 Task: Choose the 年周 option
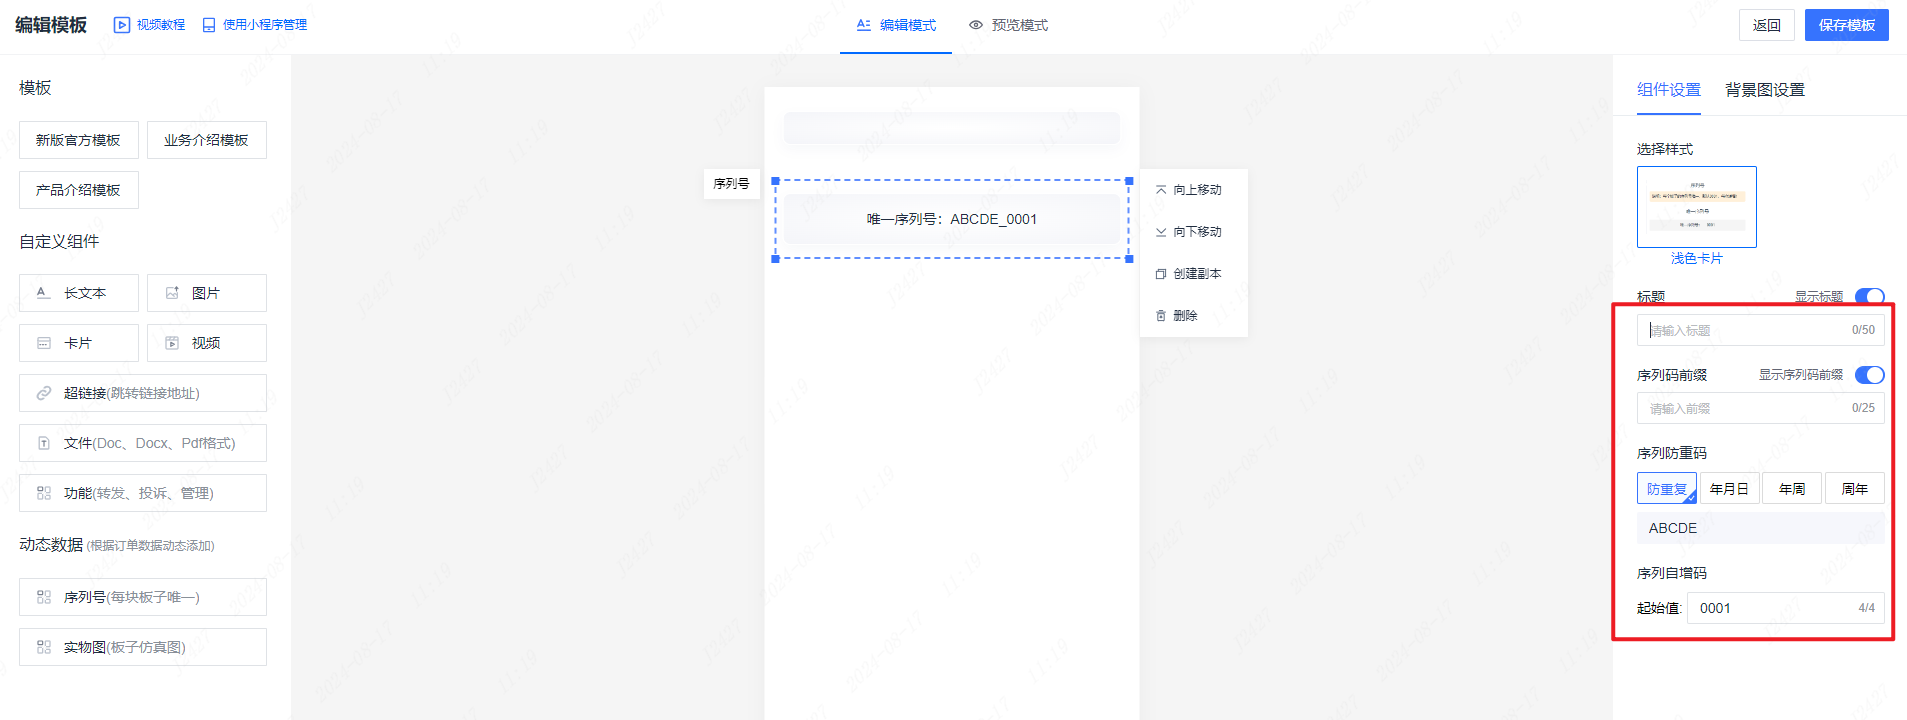tap(1792, 489)
